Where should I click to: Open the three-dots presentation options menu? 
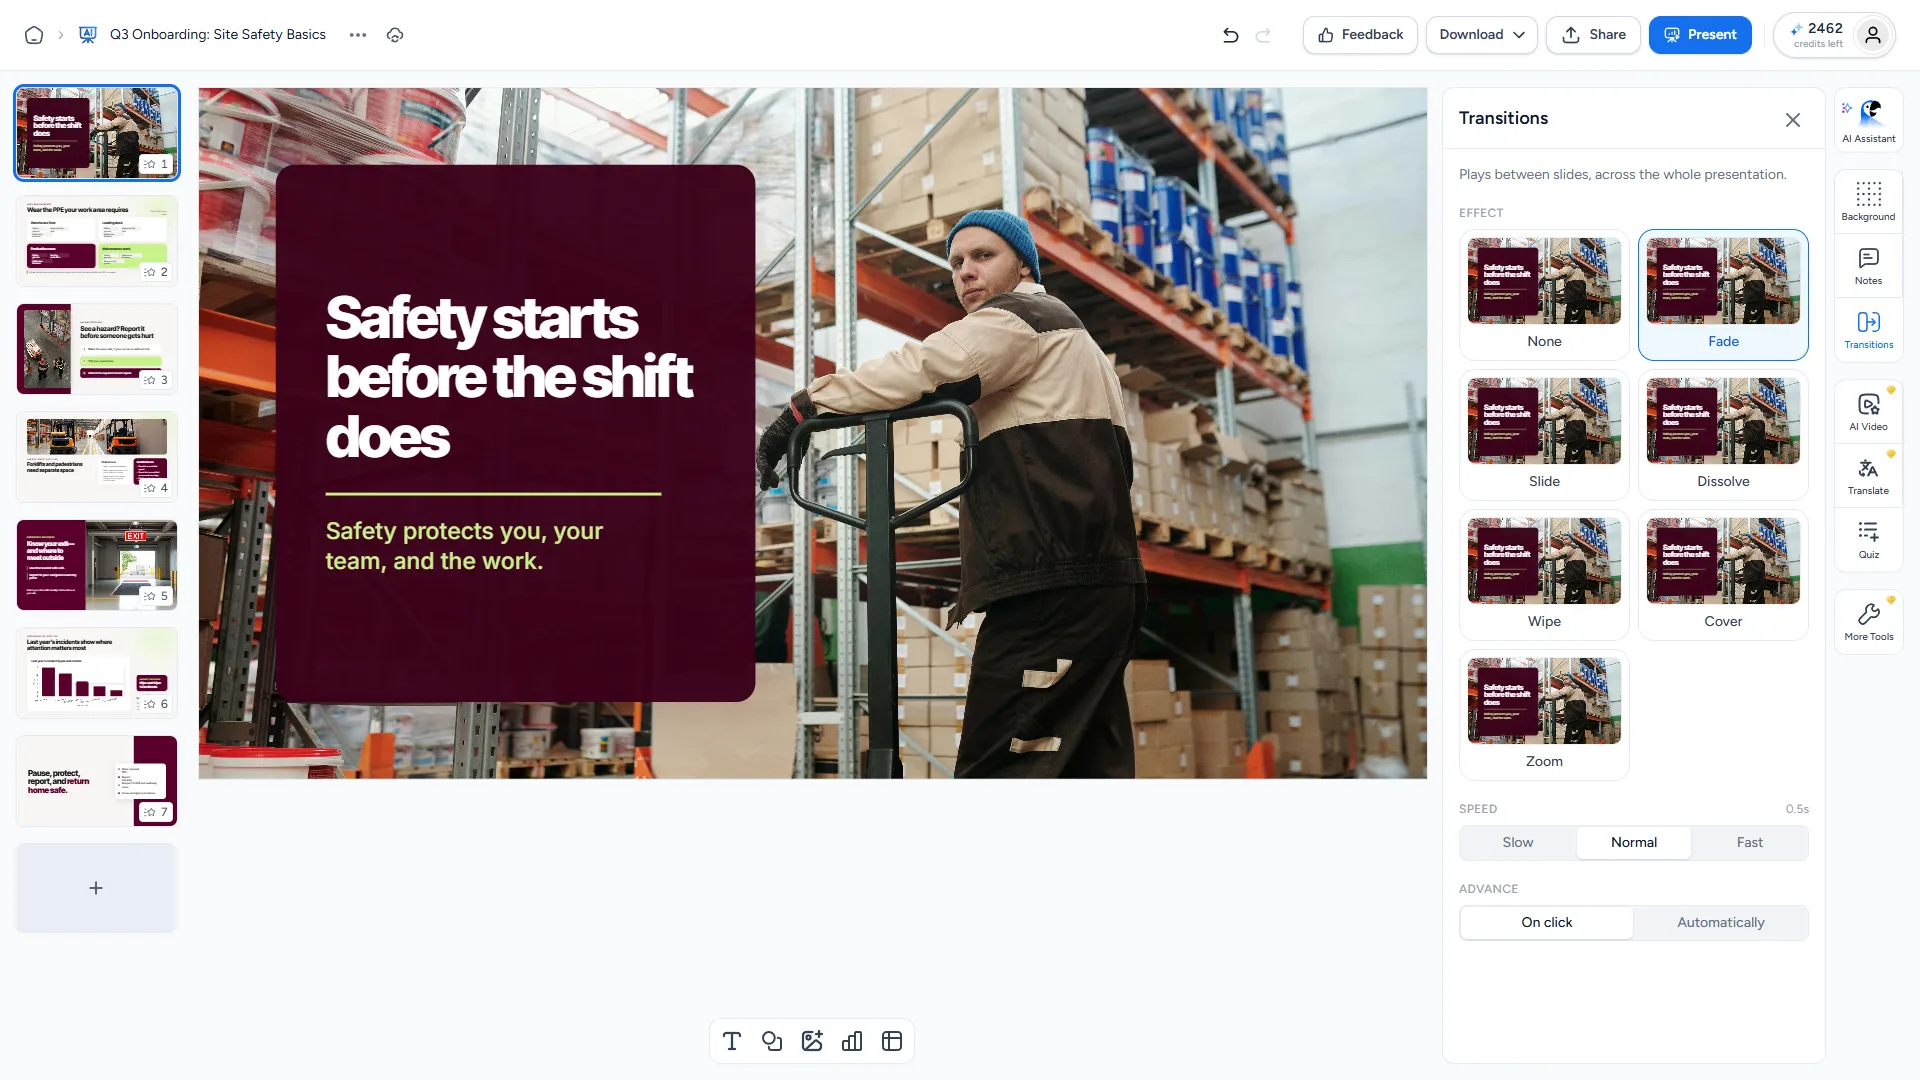pos(358,35)
